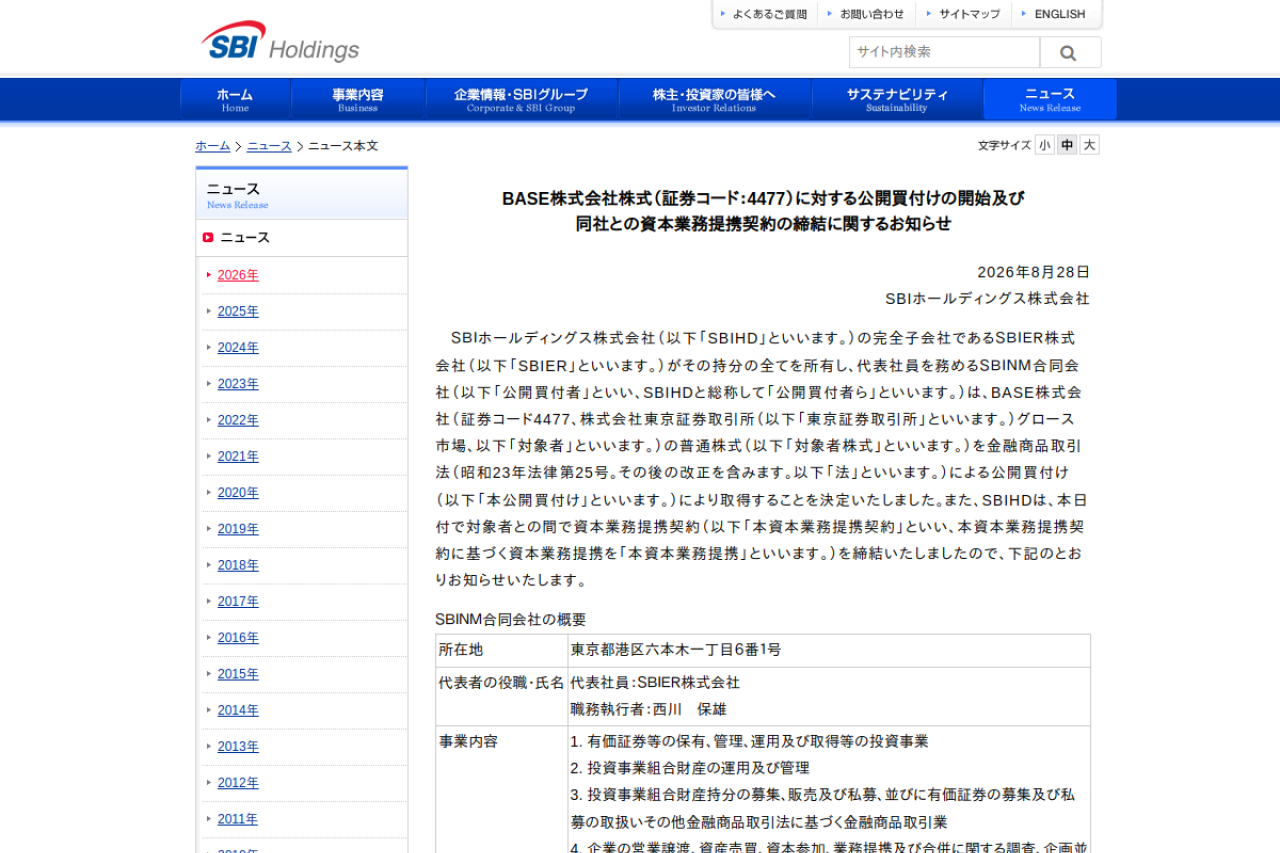This screenshot has width=1280, height=853.
Task: Open 2013年 news archive
Action: click(238, 746)
